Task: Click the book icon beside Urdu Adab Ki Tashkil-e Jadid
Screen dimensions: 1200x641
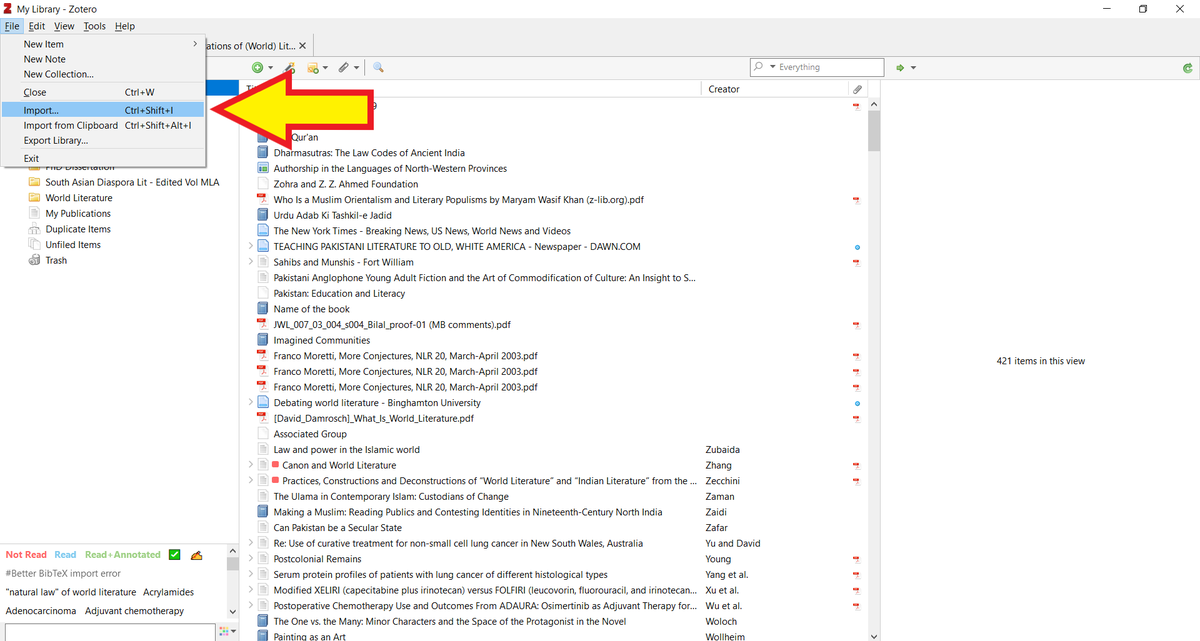Action: point(264,215)
